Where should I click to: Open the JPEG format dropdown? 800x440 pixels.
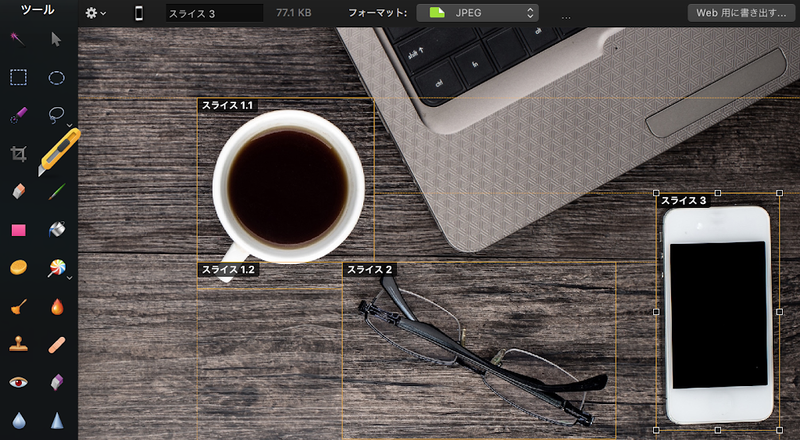477,13
